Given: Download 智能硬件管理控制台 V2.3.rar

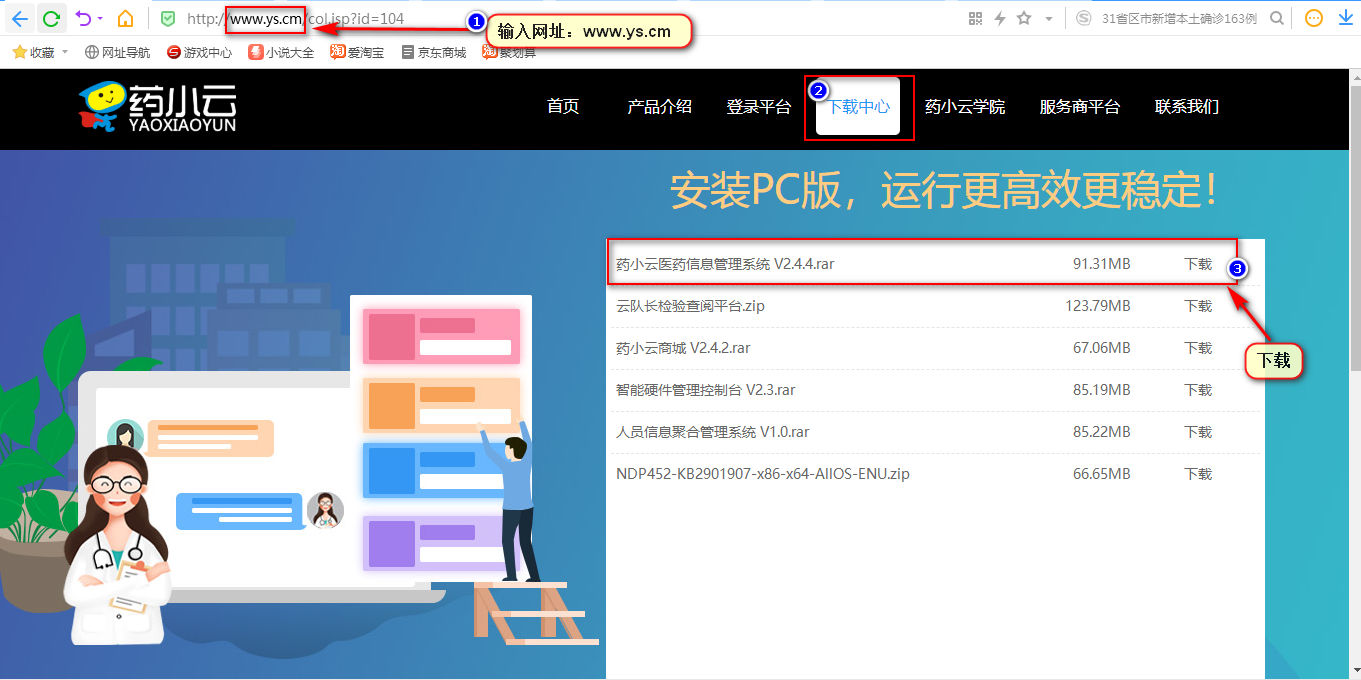Looking at the screenshot, I should [1198, 390].
